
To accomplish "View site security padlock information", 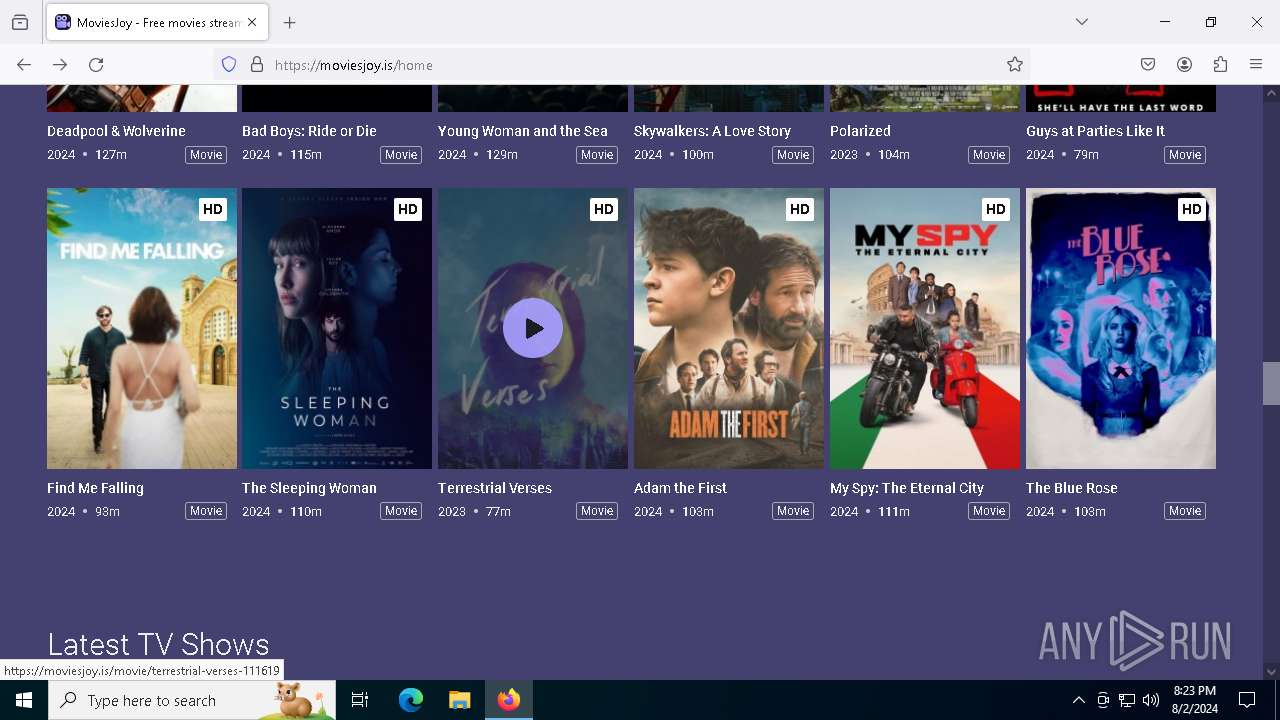I will point(257,65).
